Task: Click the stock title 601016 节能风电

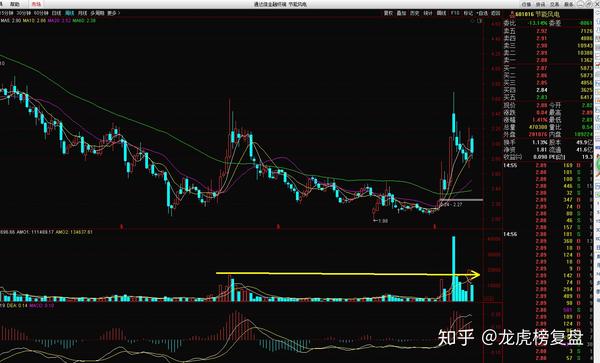Action: pyautogui.click(x=538, y=14)
